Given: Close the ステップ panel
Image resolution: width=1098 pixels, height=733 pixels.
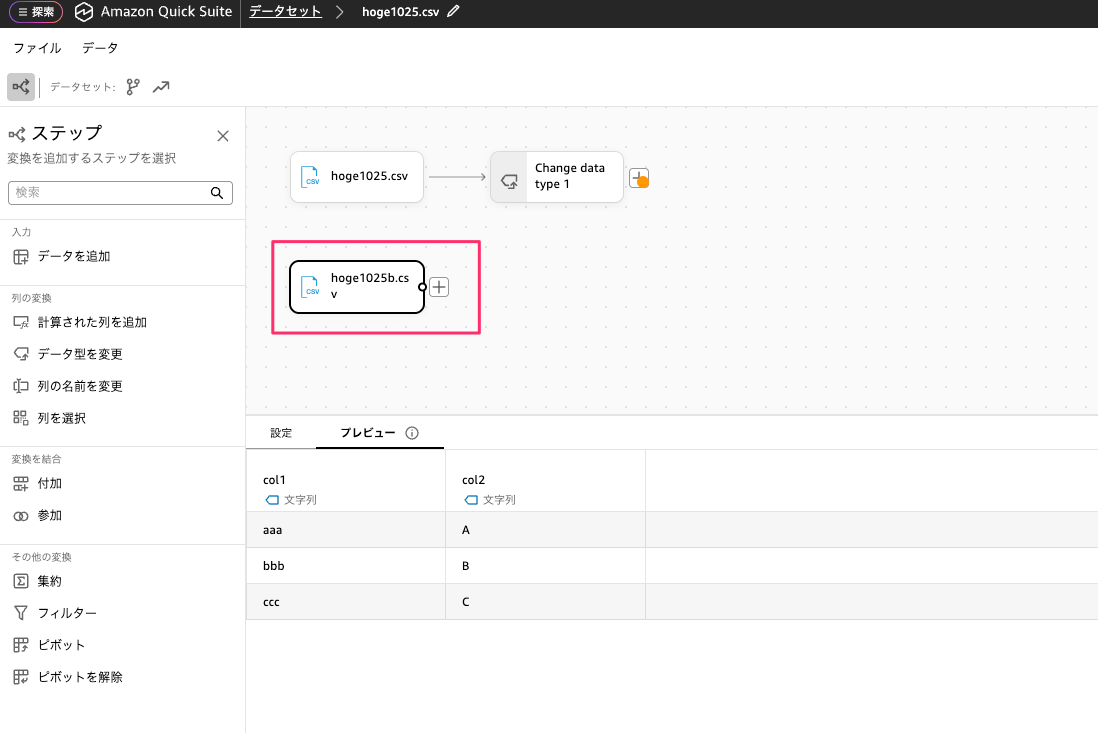Looking at the screenshot, I should tap(223, 136).
